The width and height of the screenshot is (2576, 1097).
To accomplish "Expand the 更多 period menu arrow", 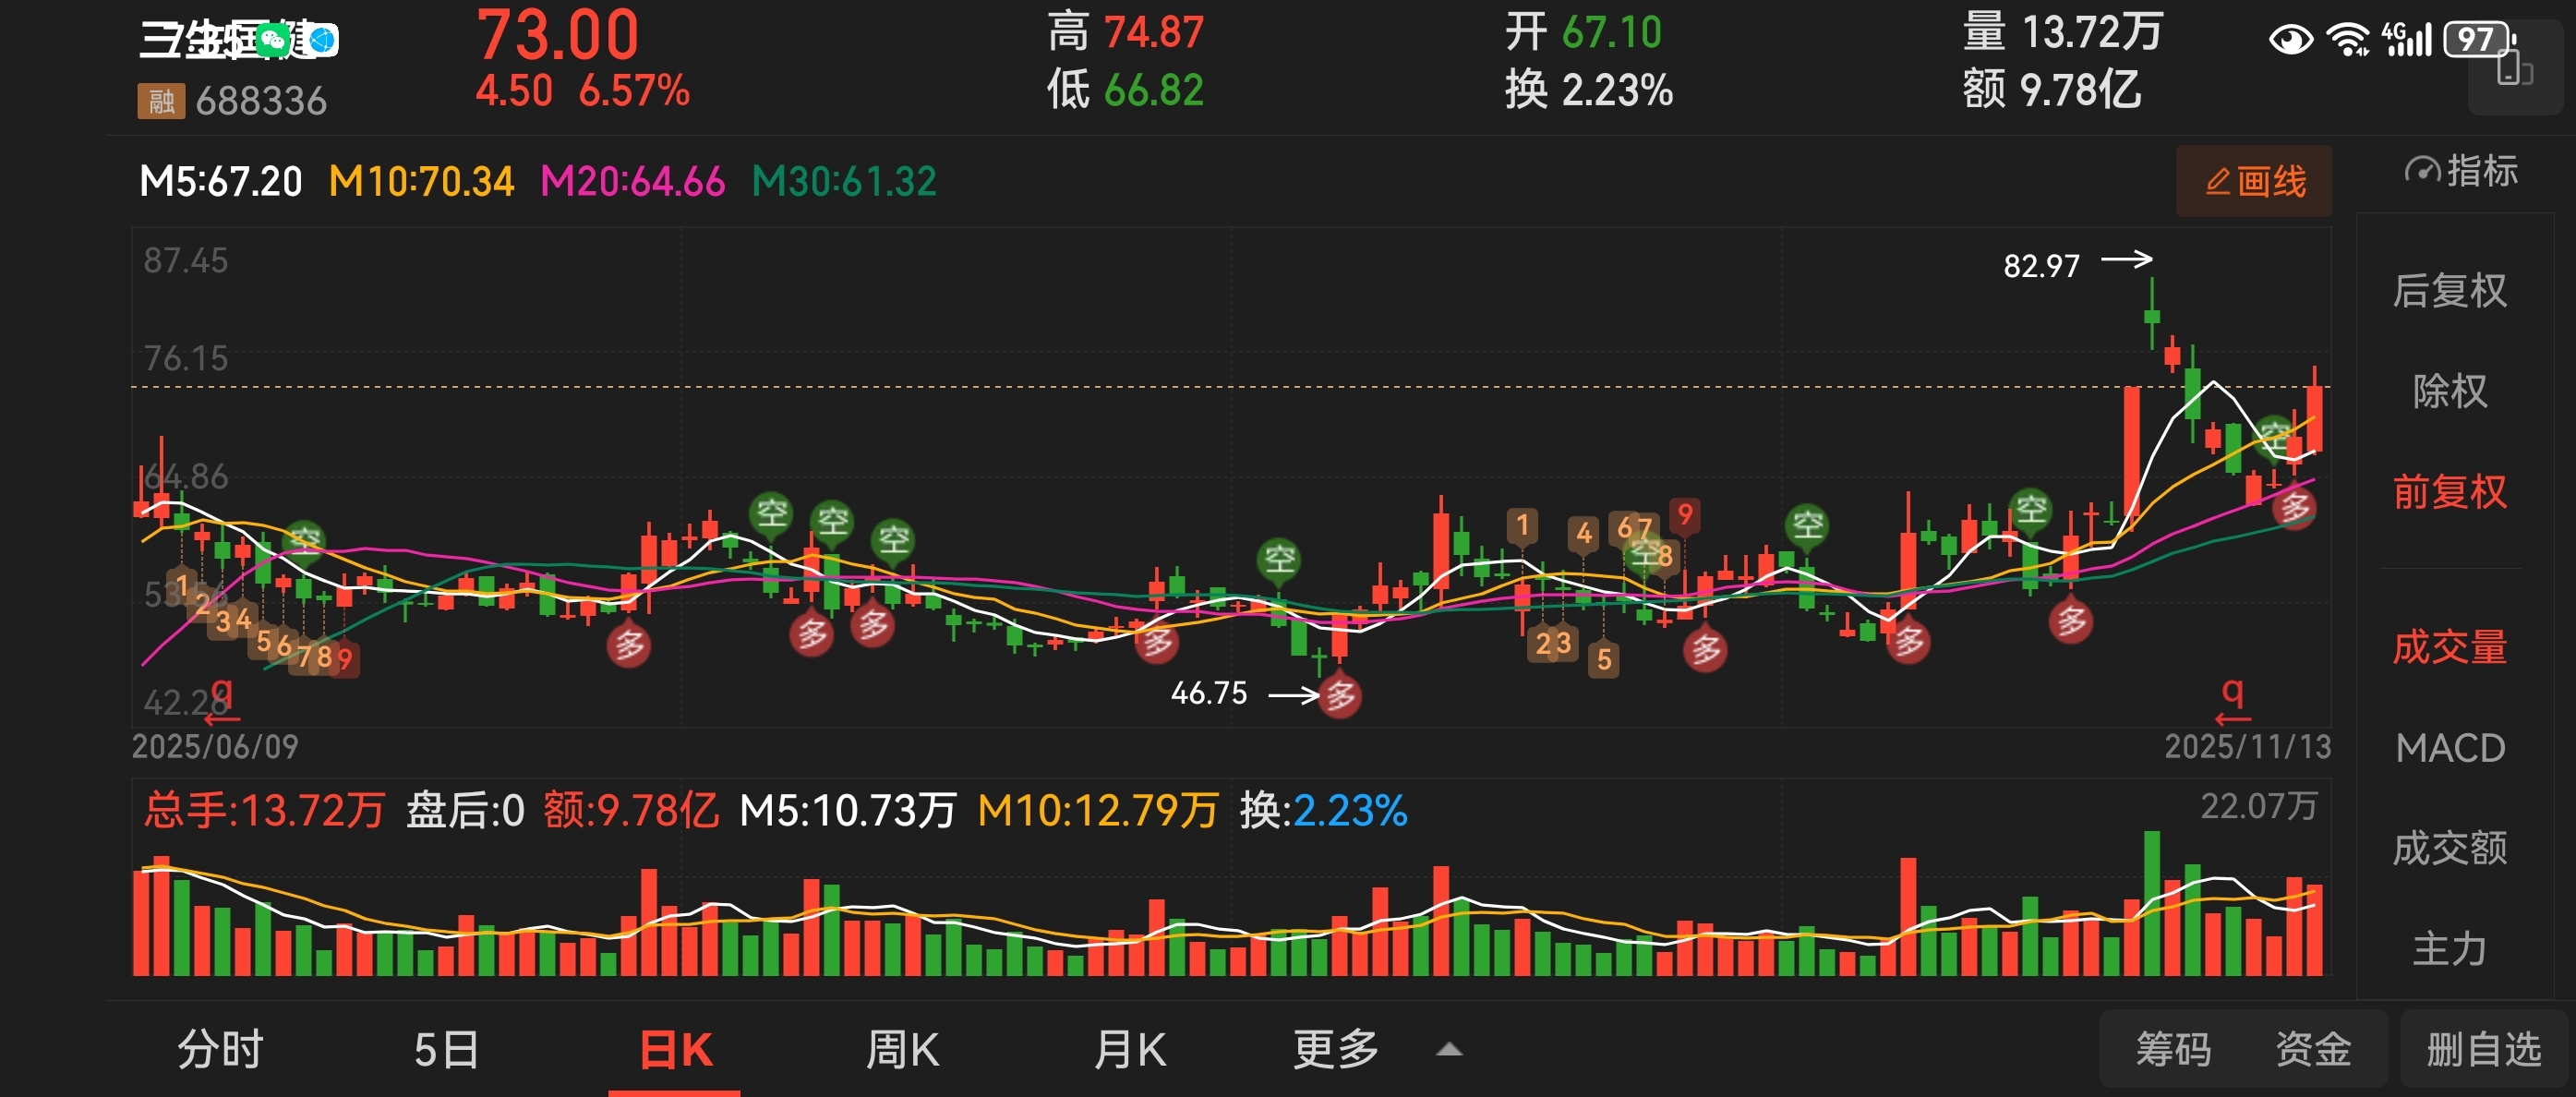I will 1449,1050.
